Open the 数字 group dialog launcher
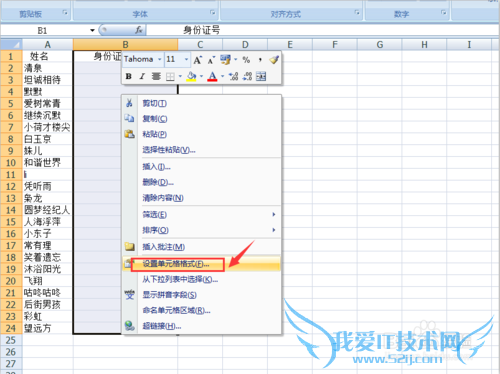The width and height of the screenshot is (500, 374). 443,13
